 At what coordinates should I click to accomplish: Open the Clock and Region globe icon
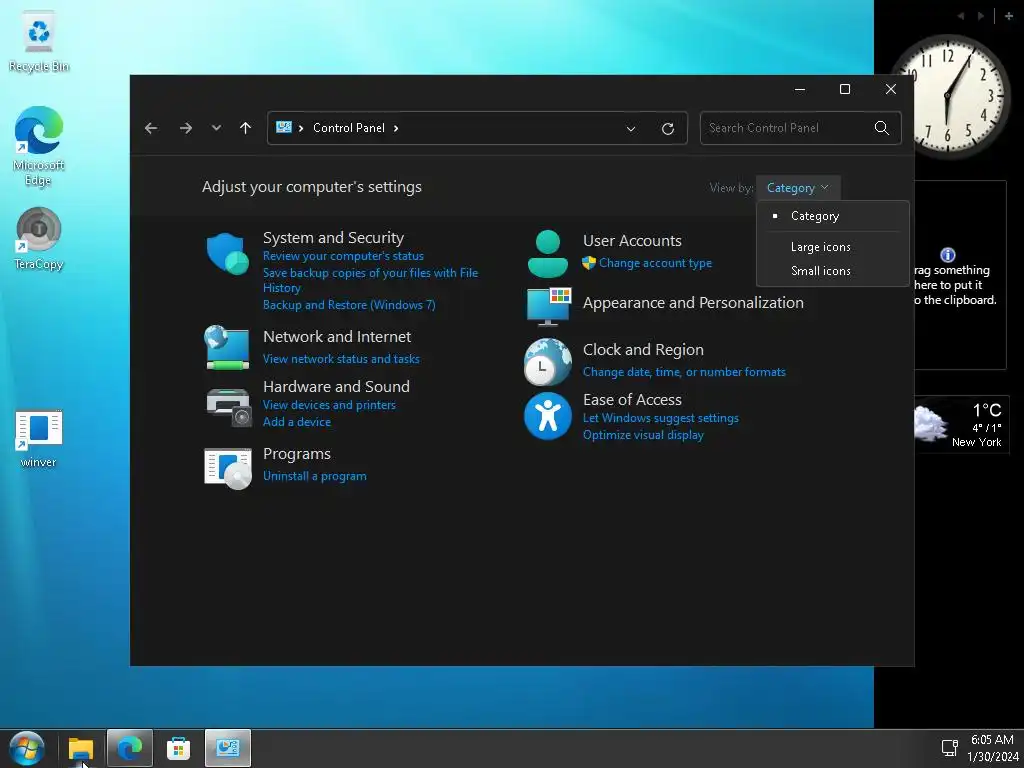pos(547,362)
